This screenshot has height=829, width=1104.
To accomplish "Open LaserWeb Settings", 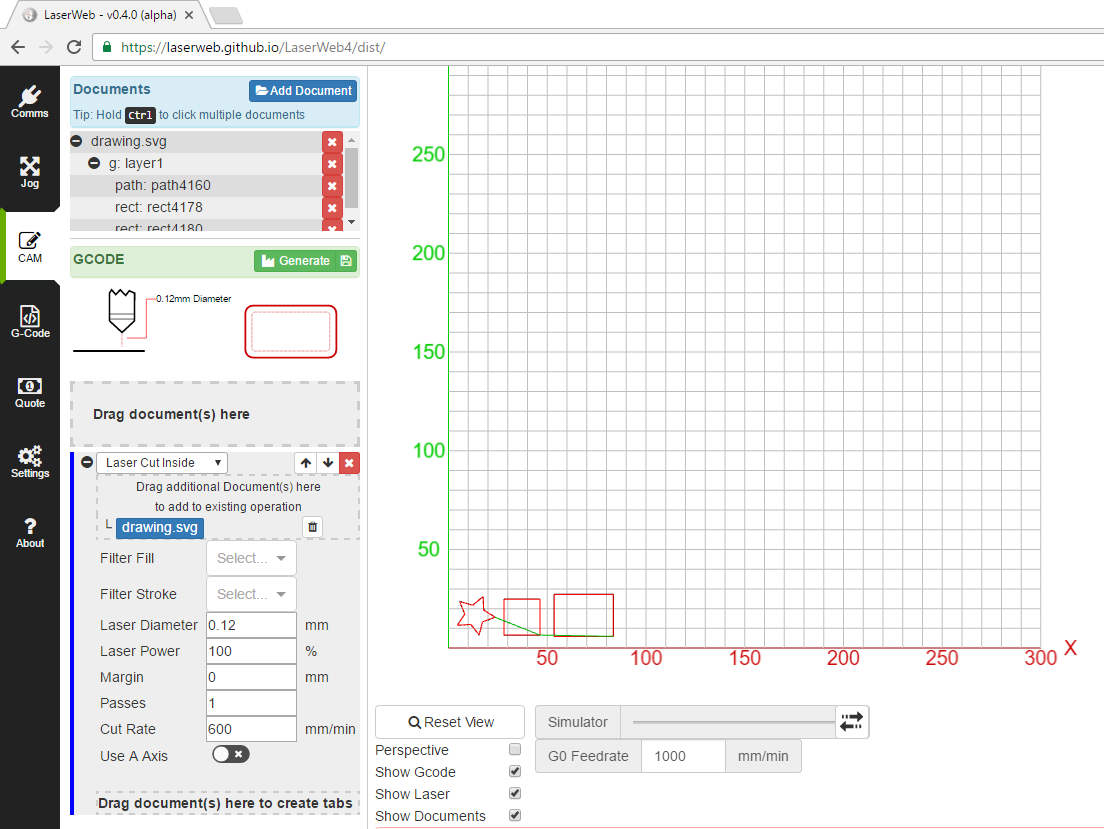I will click(x=30, y=461).
